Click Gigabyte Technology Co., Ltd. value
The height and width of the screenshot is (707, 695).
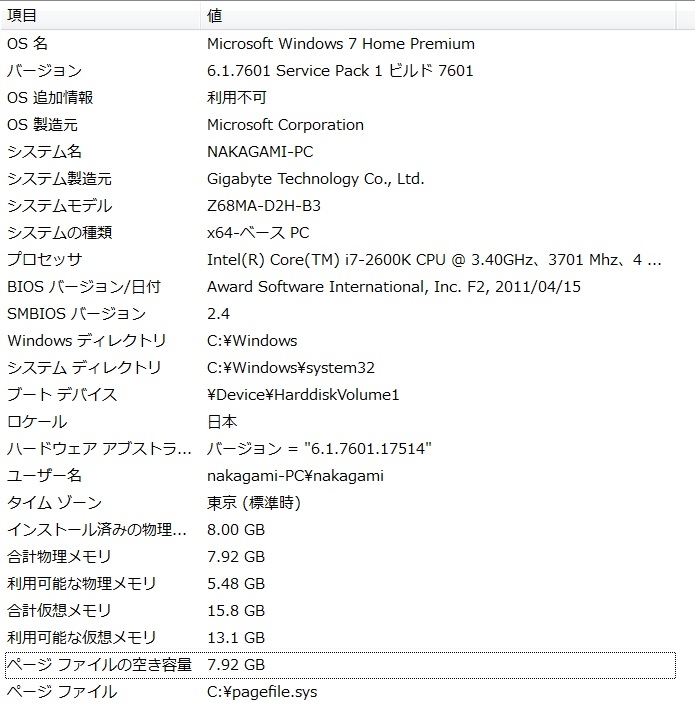click(316, 179)
